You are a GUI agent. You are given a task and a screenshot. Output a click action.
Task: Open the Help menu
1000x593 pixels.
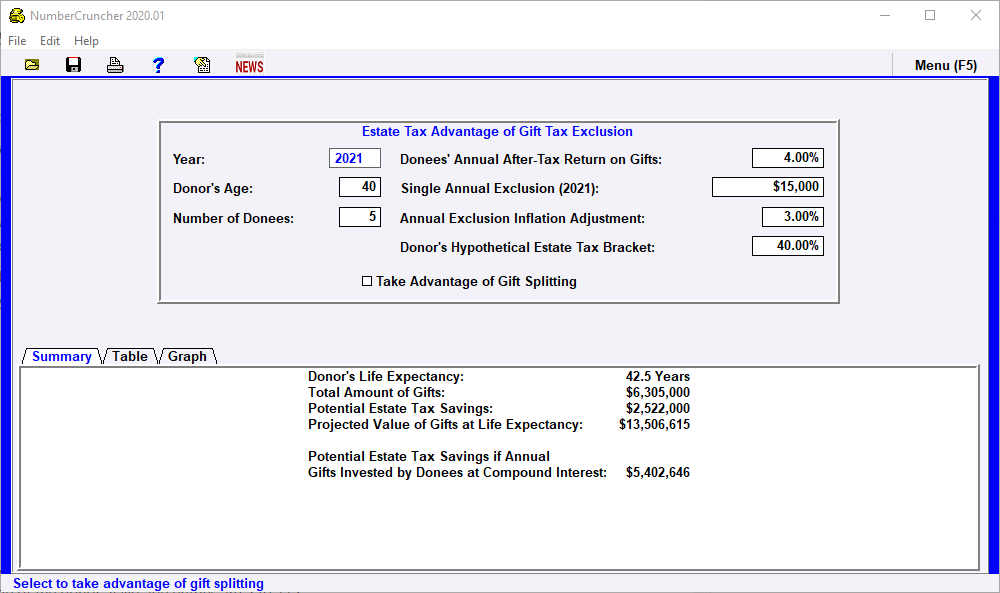click(86, 41)
